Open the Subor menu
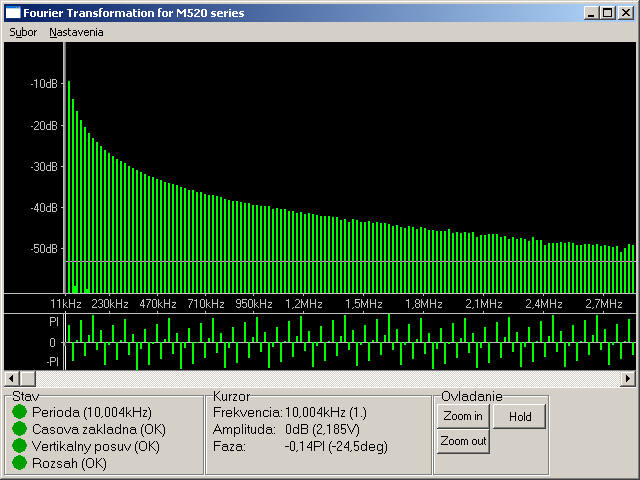640x480 pixels. (x=23, y=32)
